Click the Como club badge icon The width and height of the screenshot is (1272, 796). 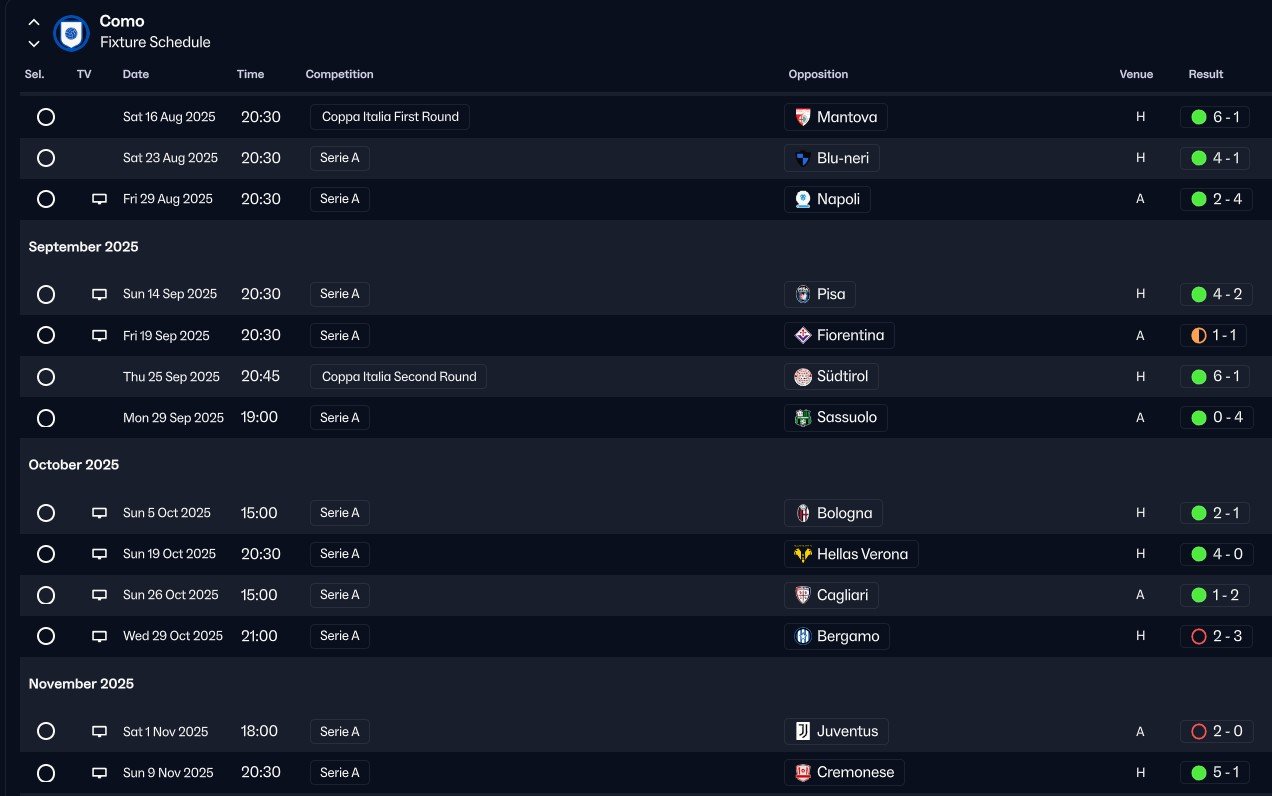tap(71, 33)
